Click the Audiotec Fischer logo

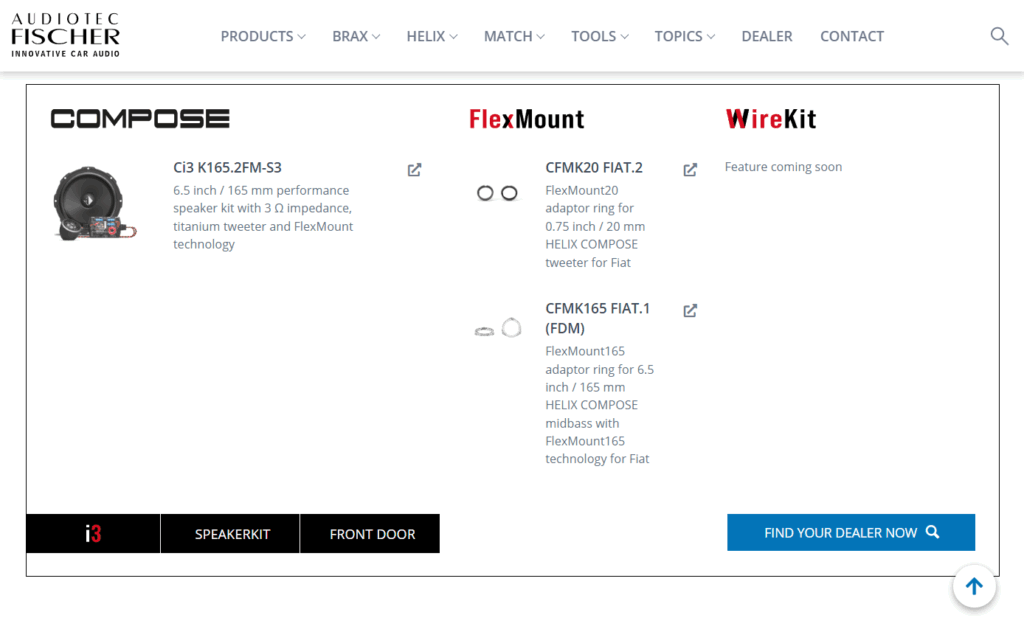point(65,35)
